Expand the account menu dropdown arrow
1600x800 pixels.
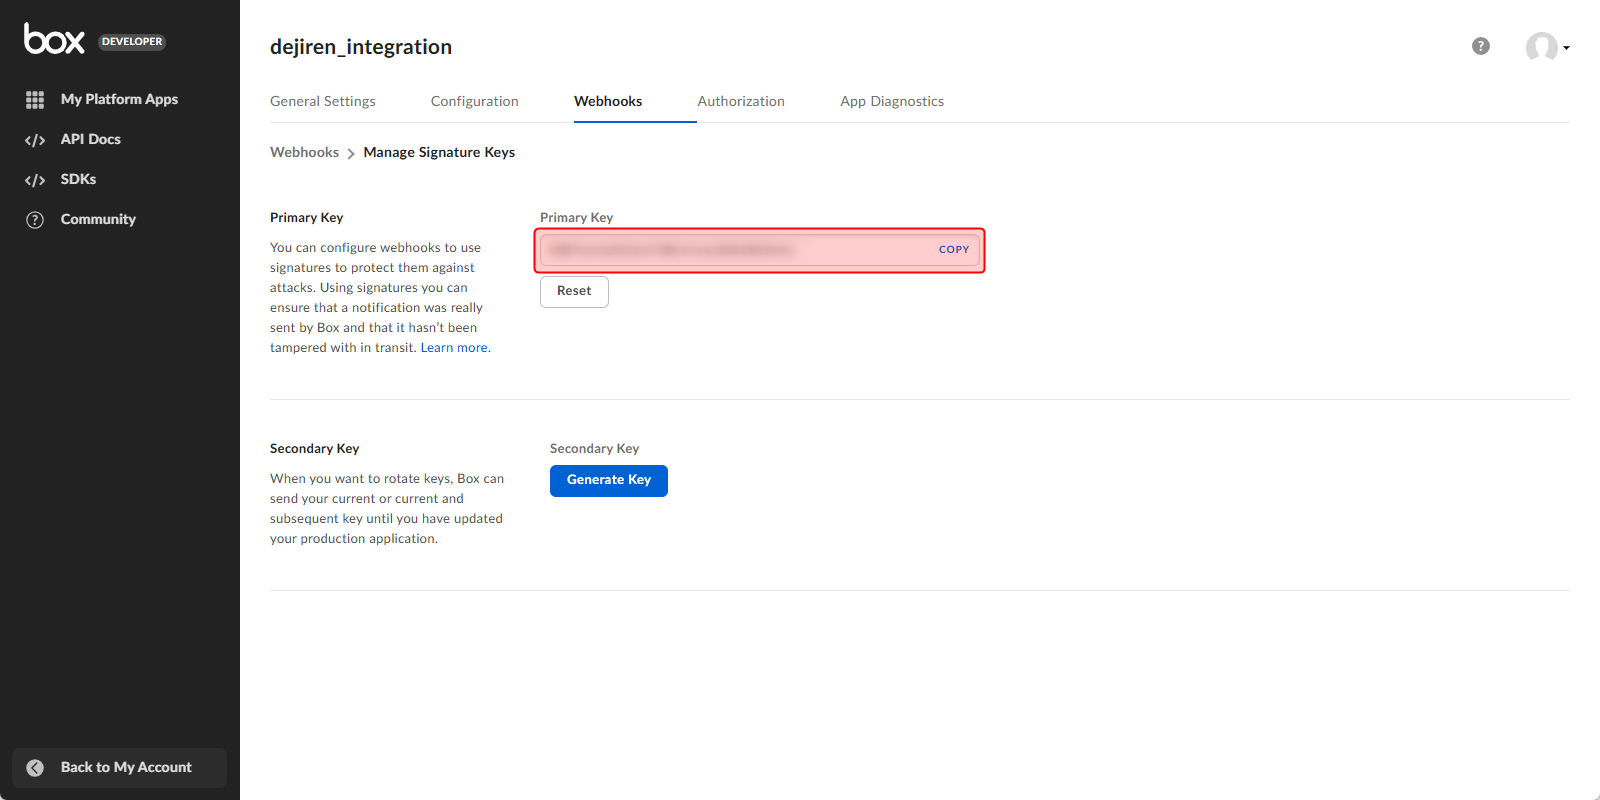(1566, 47)
